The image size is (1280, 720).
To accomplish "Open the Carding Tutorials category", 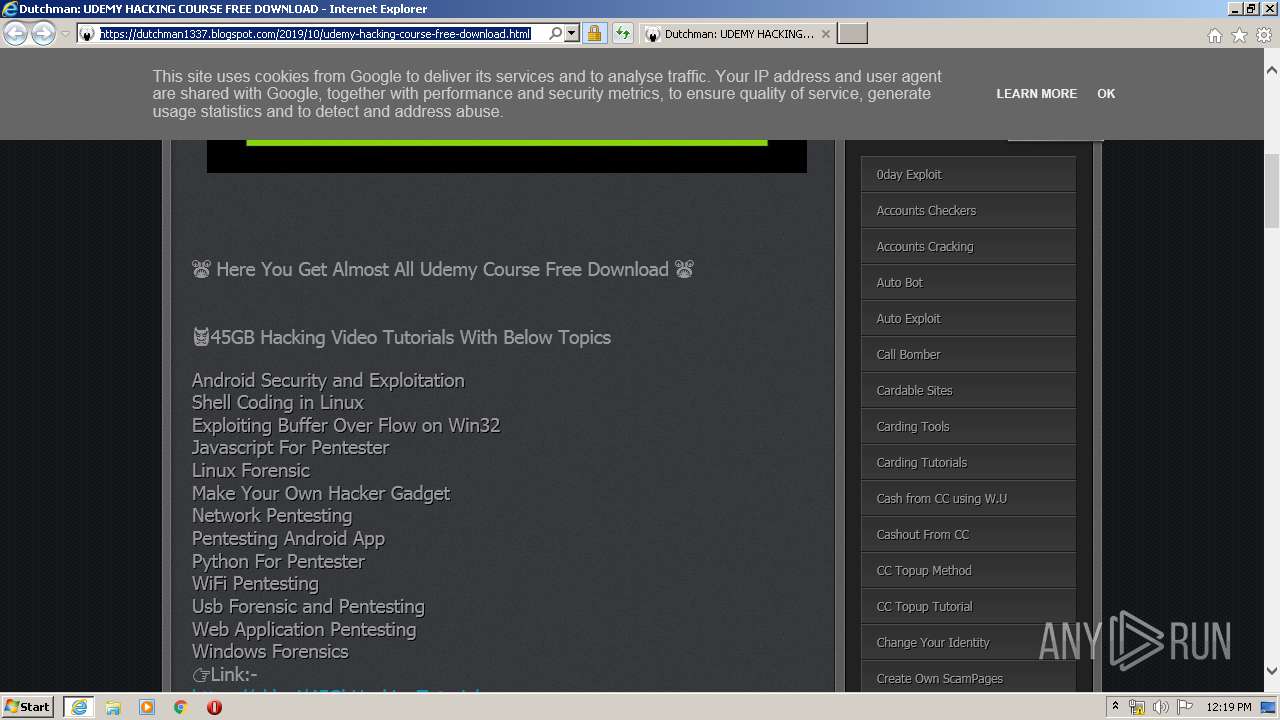I will 968,462.
